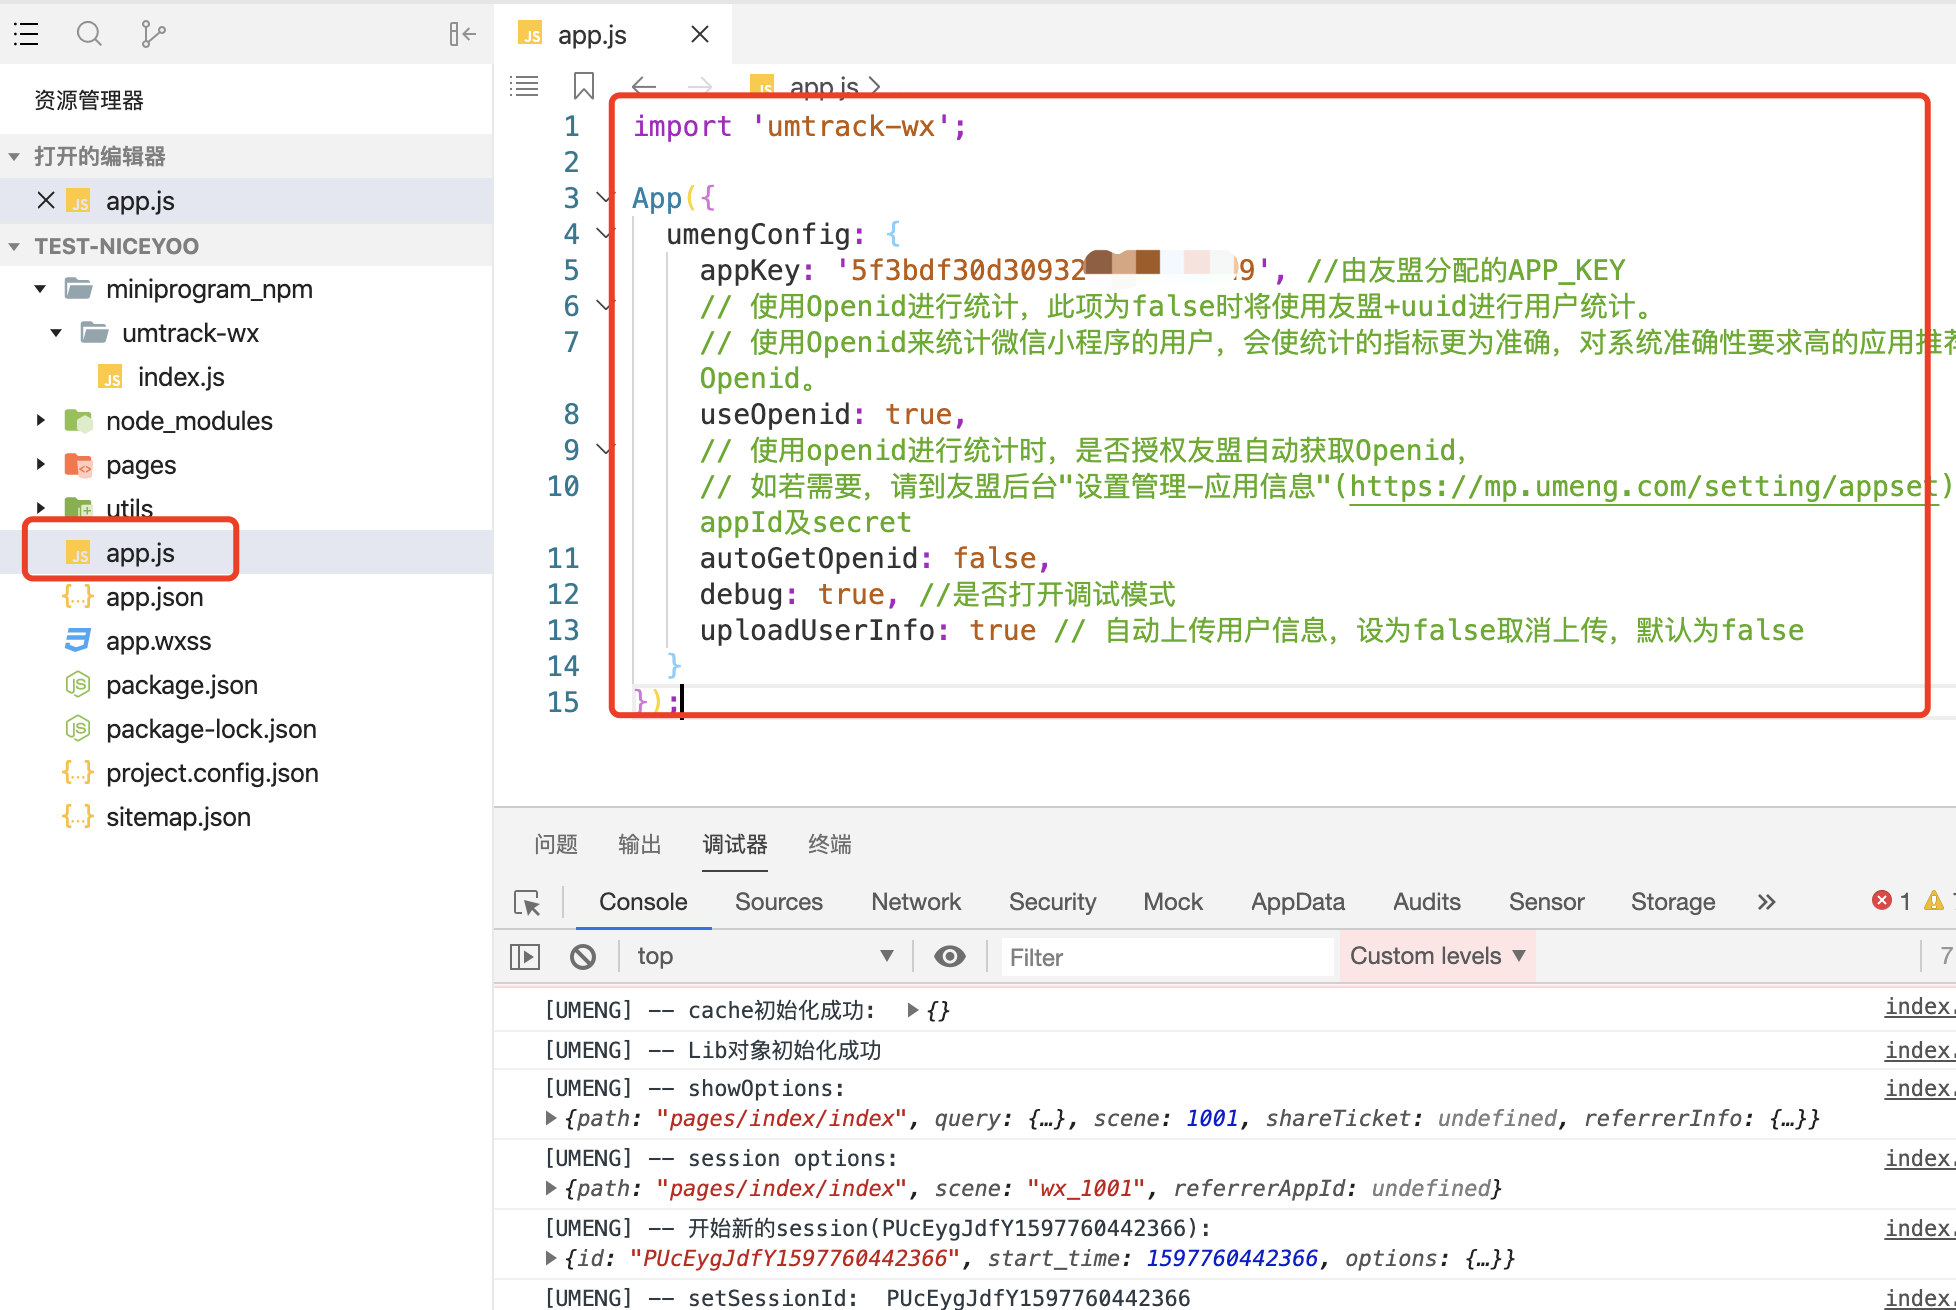Open app.wxss file
This screenshot has height=1310, width=1956.
click(158, 641)
